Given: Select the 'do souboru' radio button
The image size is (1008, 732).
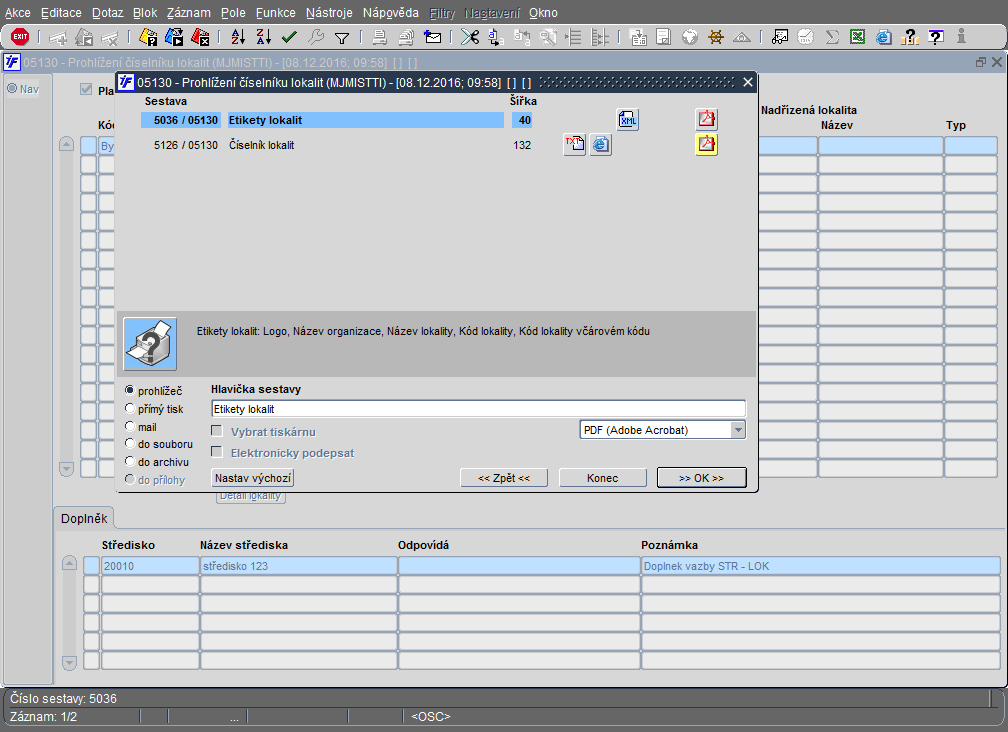Looking at the screenshot, I should [x=130, y=443].
